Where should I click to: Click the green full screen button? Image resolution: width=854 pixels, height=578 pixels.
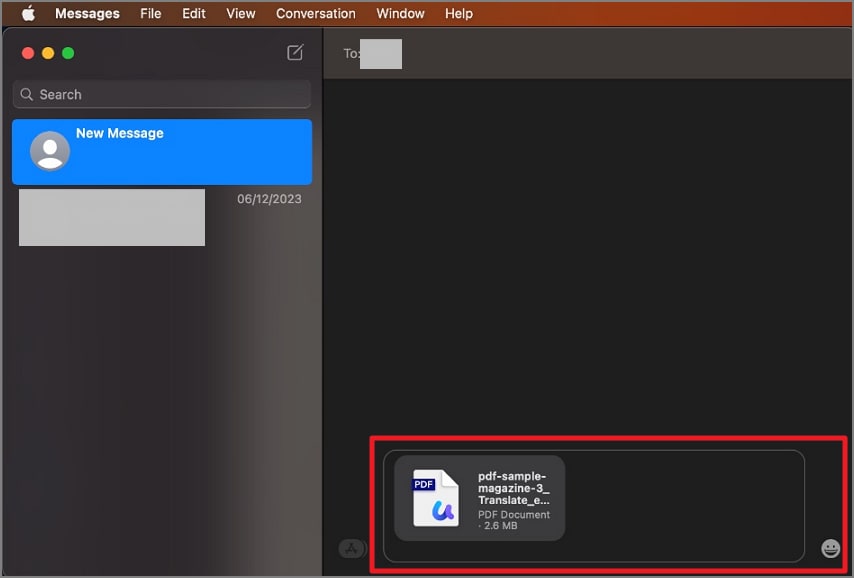pos(68,53)
